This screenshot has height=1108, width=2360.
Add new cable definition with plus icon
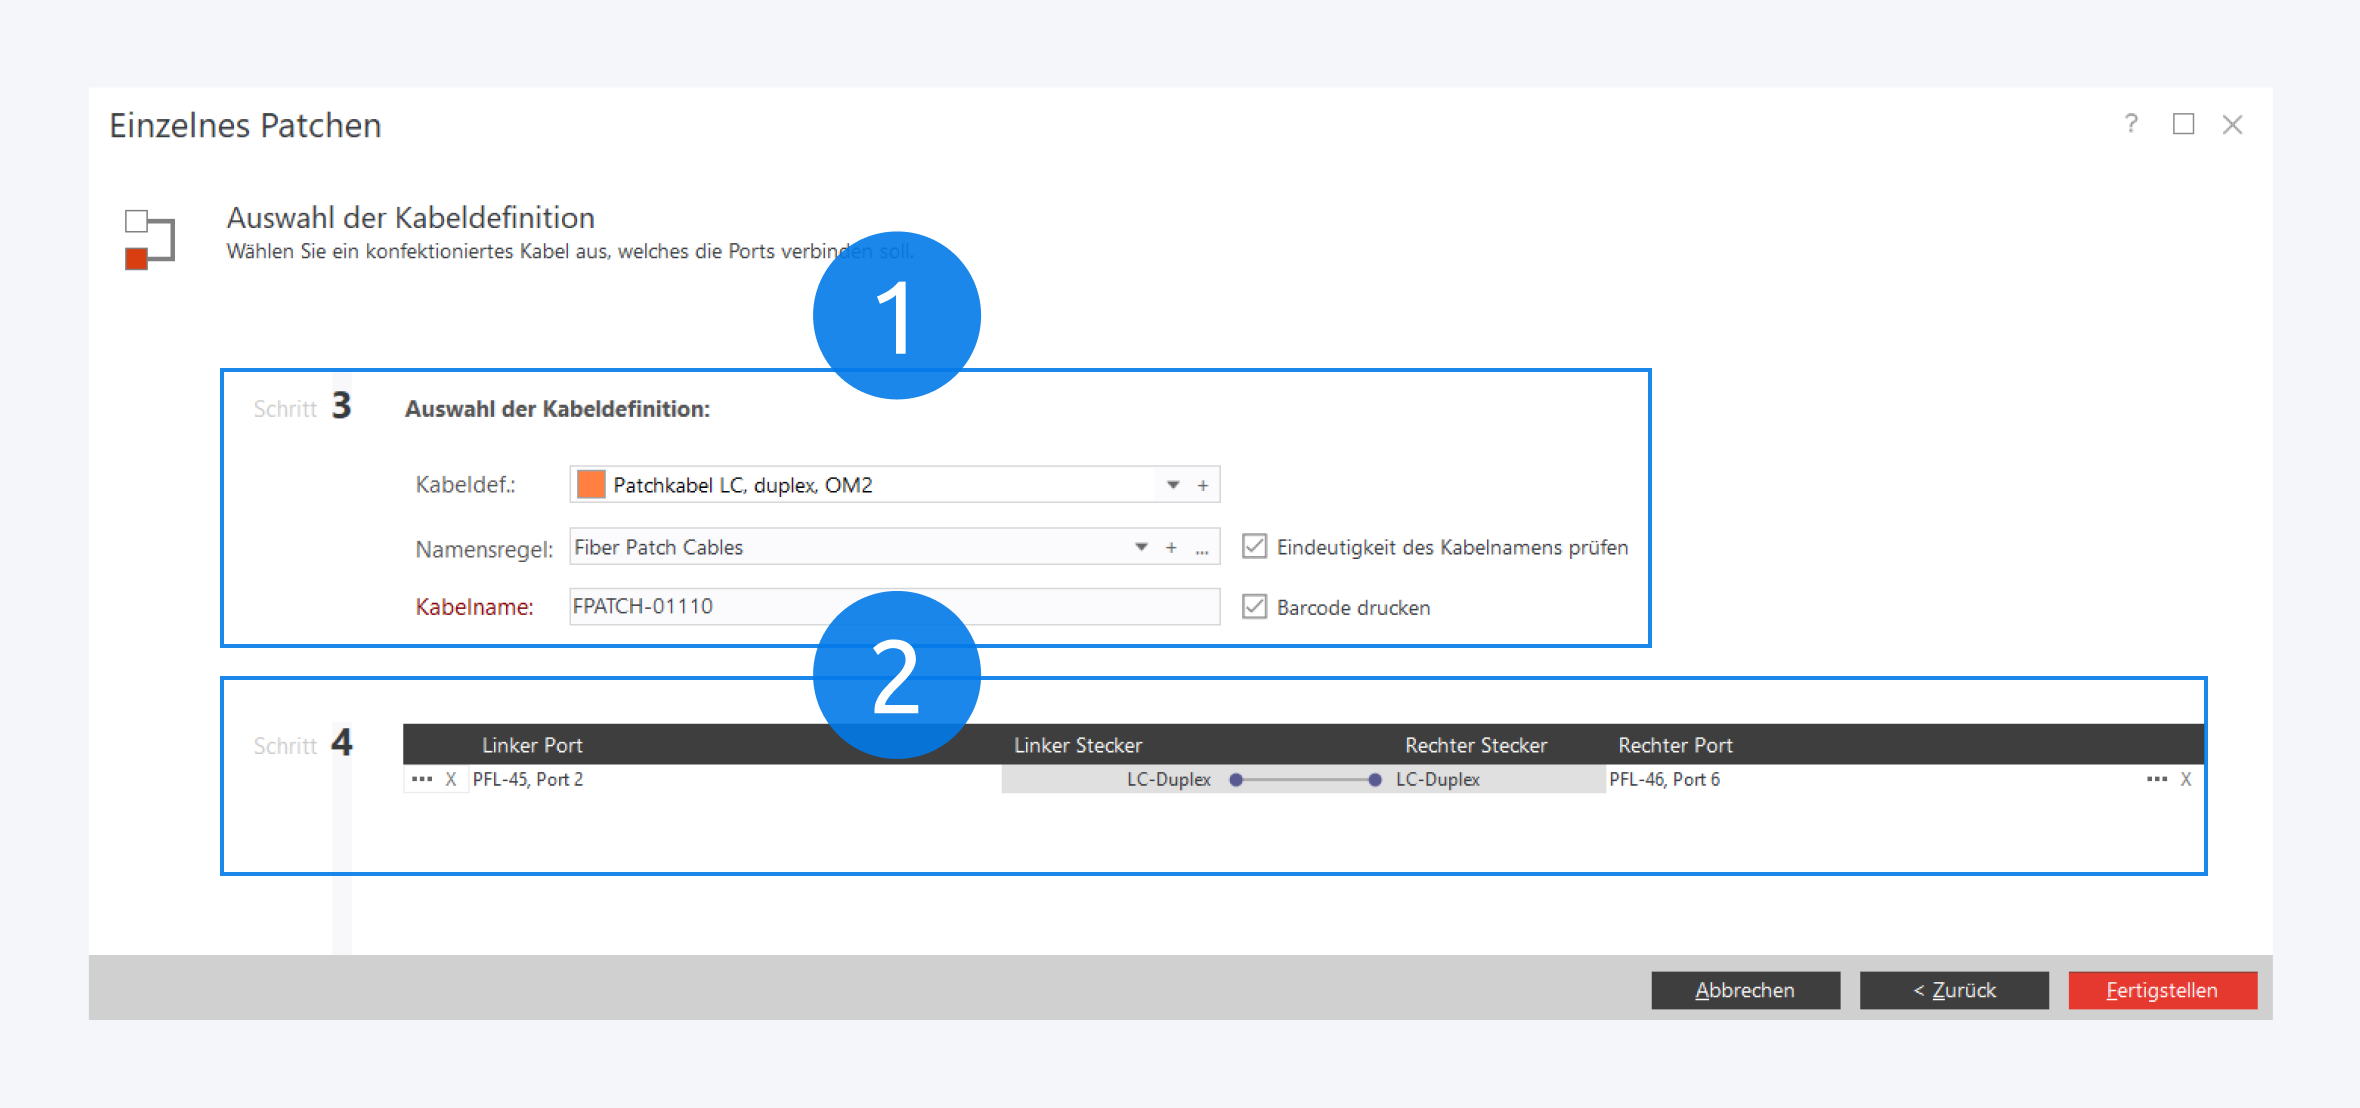click(1203, 485)
